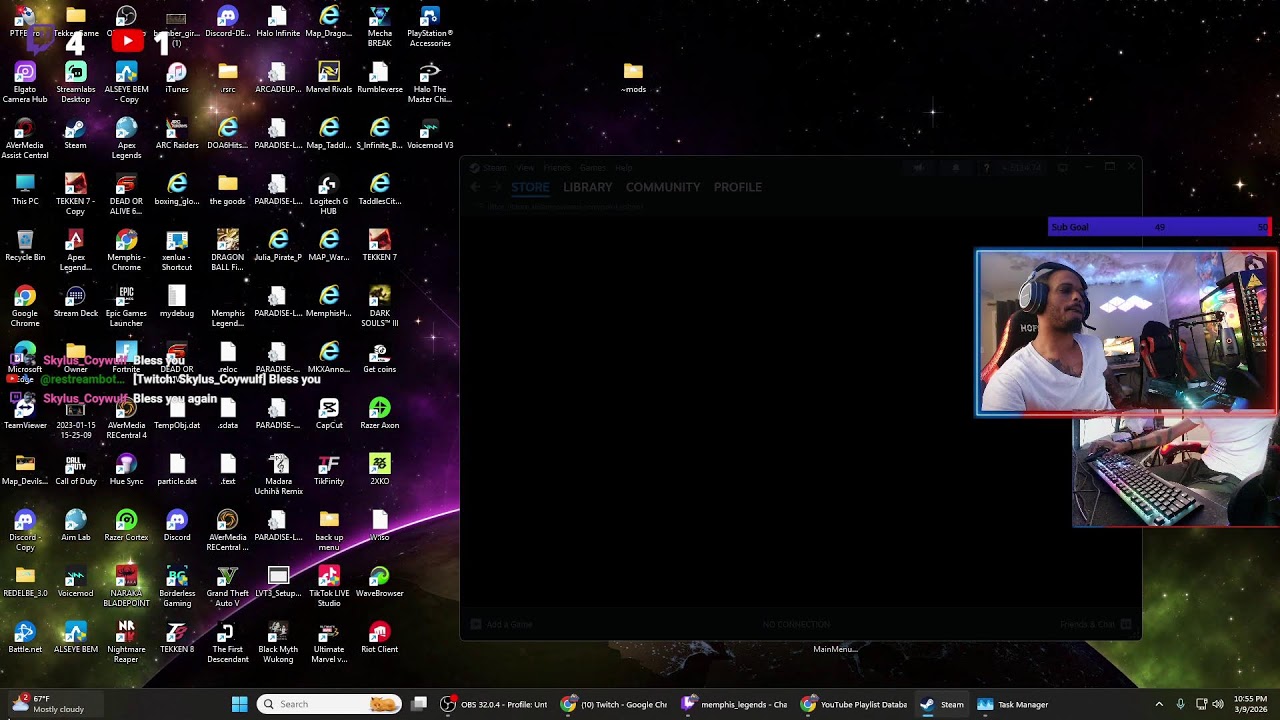Open the Riot Client desktop shortcut
Image resolution: width=1280 pixels, height=720 pixels.
(x=379, y=638)
